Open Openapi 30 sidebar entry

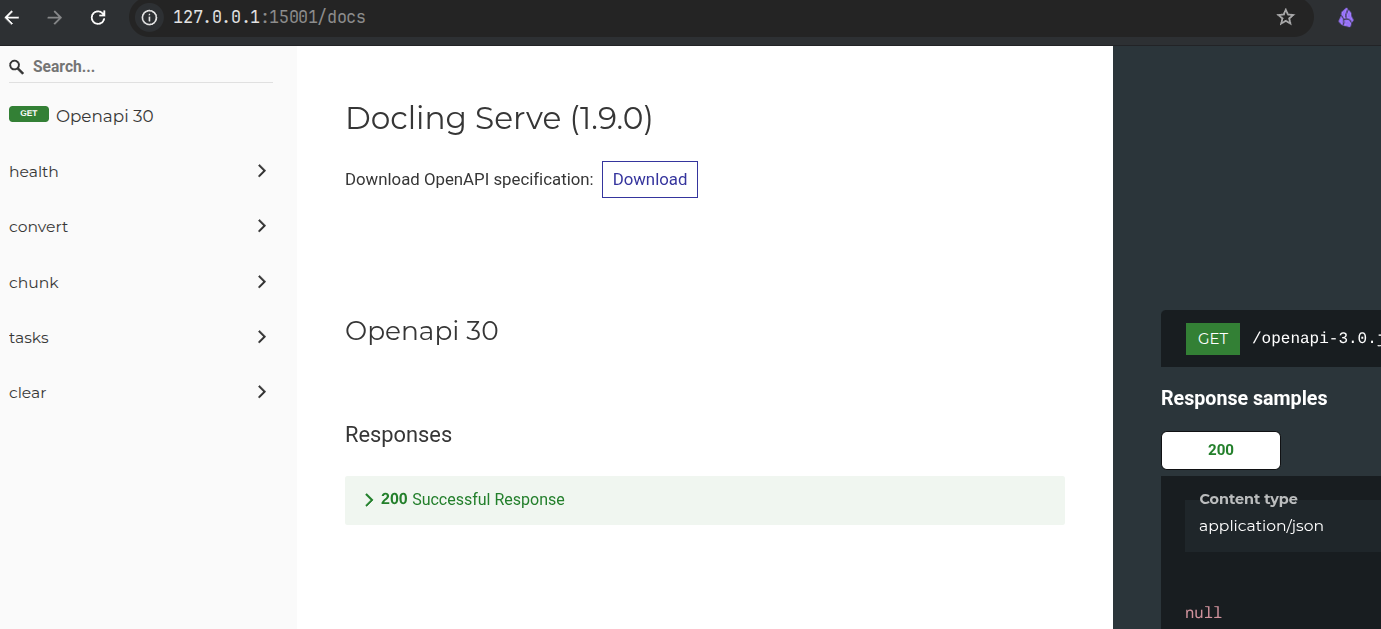pos(105,116)
